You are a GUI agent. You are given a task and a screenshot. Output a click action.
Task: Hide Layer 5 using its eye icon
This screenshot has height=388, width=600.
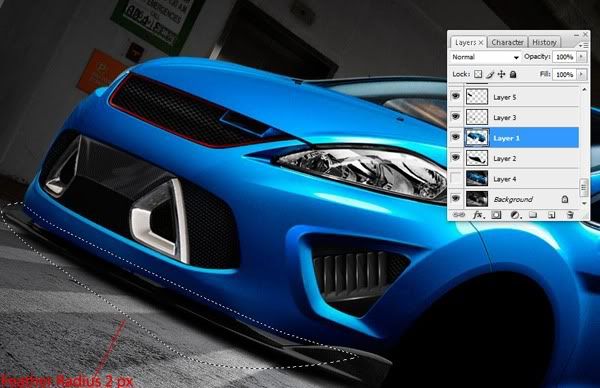tap(456, 96)
